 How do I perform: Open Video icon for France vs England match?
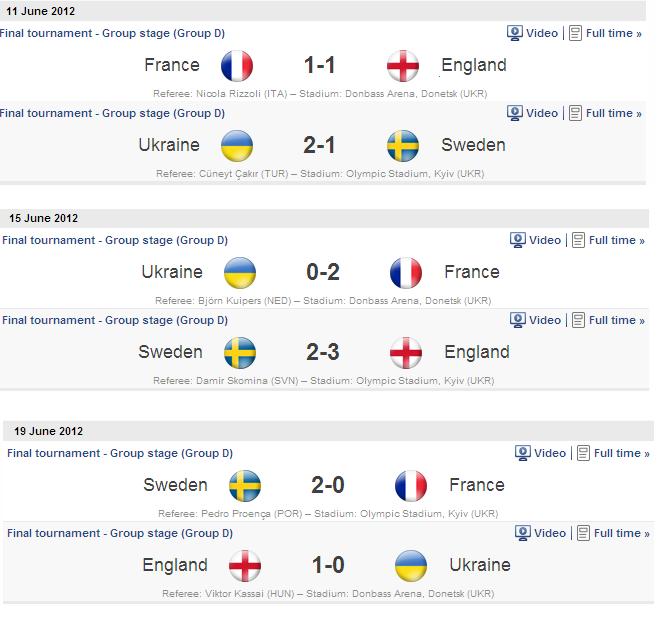[x=515, y=33]
